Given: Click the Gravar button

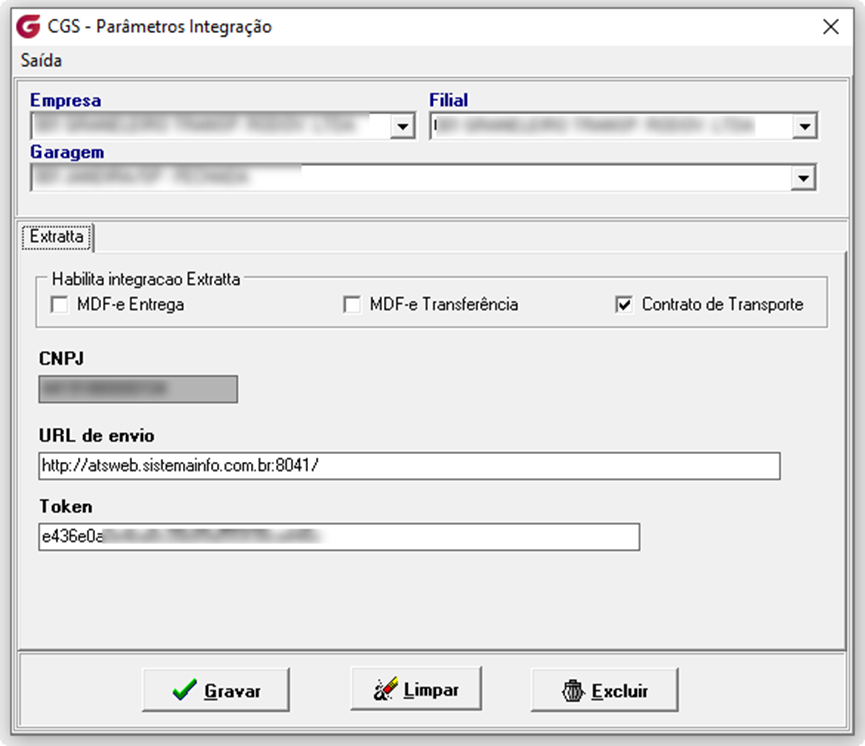Looking at the screenshot, I should pyautogui.click(x=216, y=690).
